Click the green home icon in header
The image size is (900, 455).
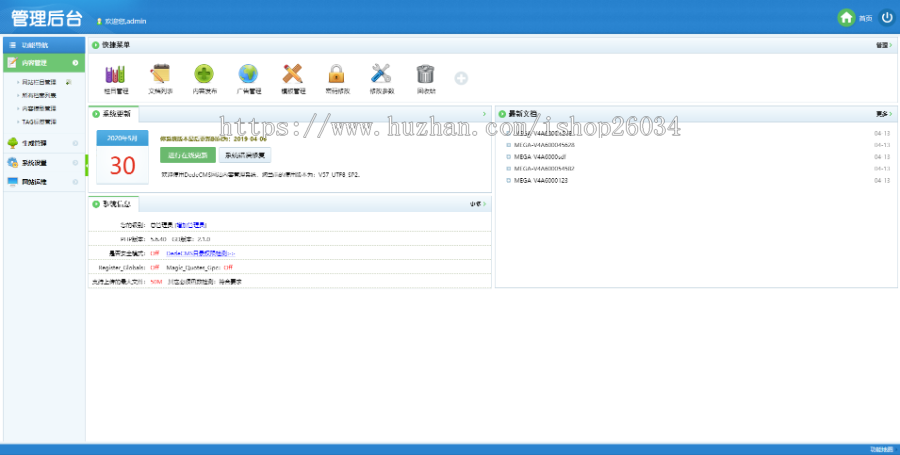point(846,18)
